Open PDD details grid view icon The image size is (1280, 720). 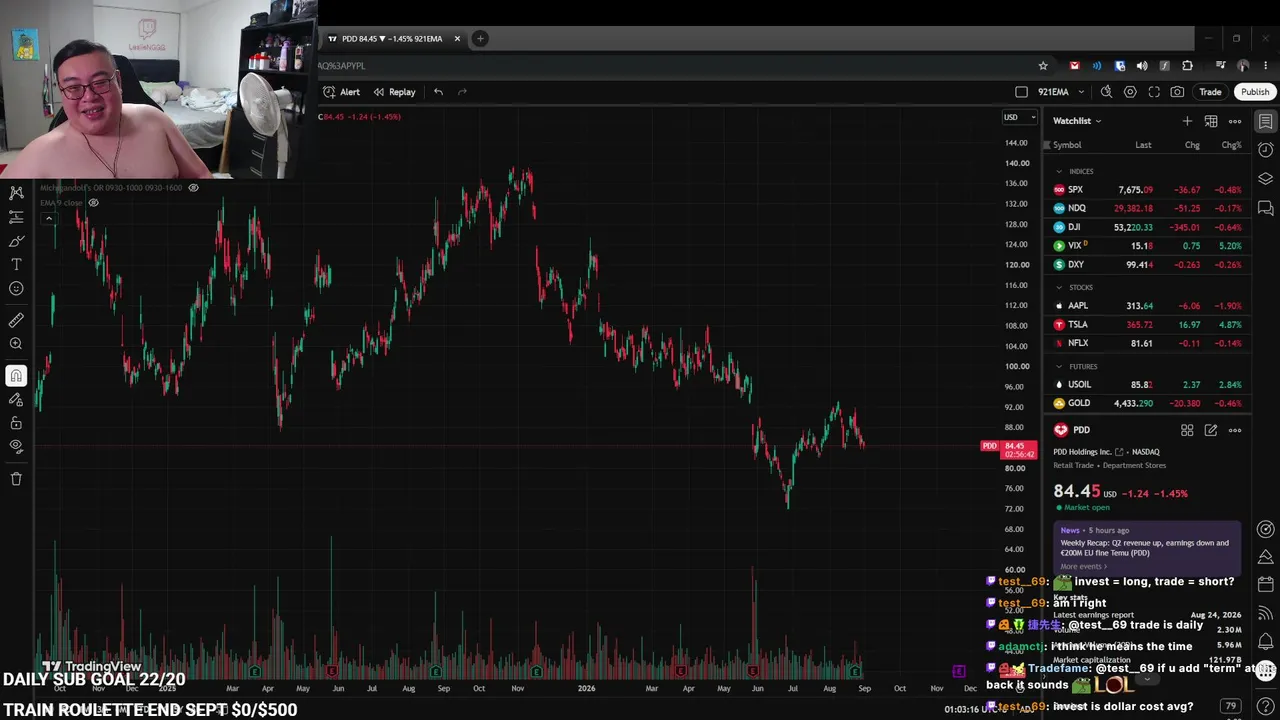pos(1187,430)
